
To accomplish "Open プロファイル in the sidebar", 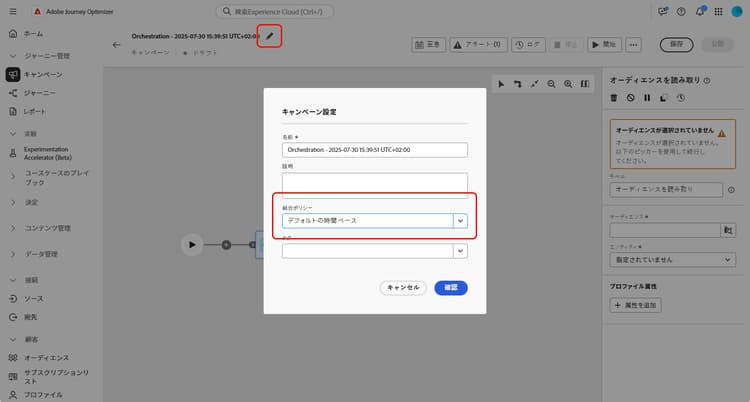I will 43,395.
